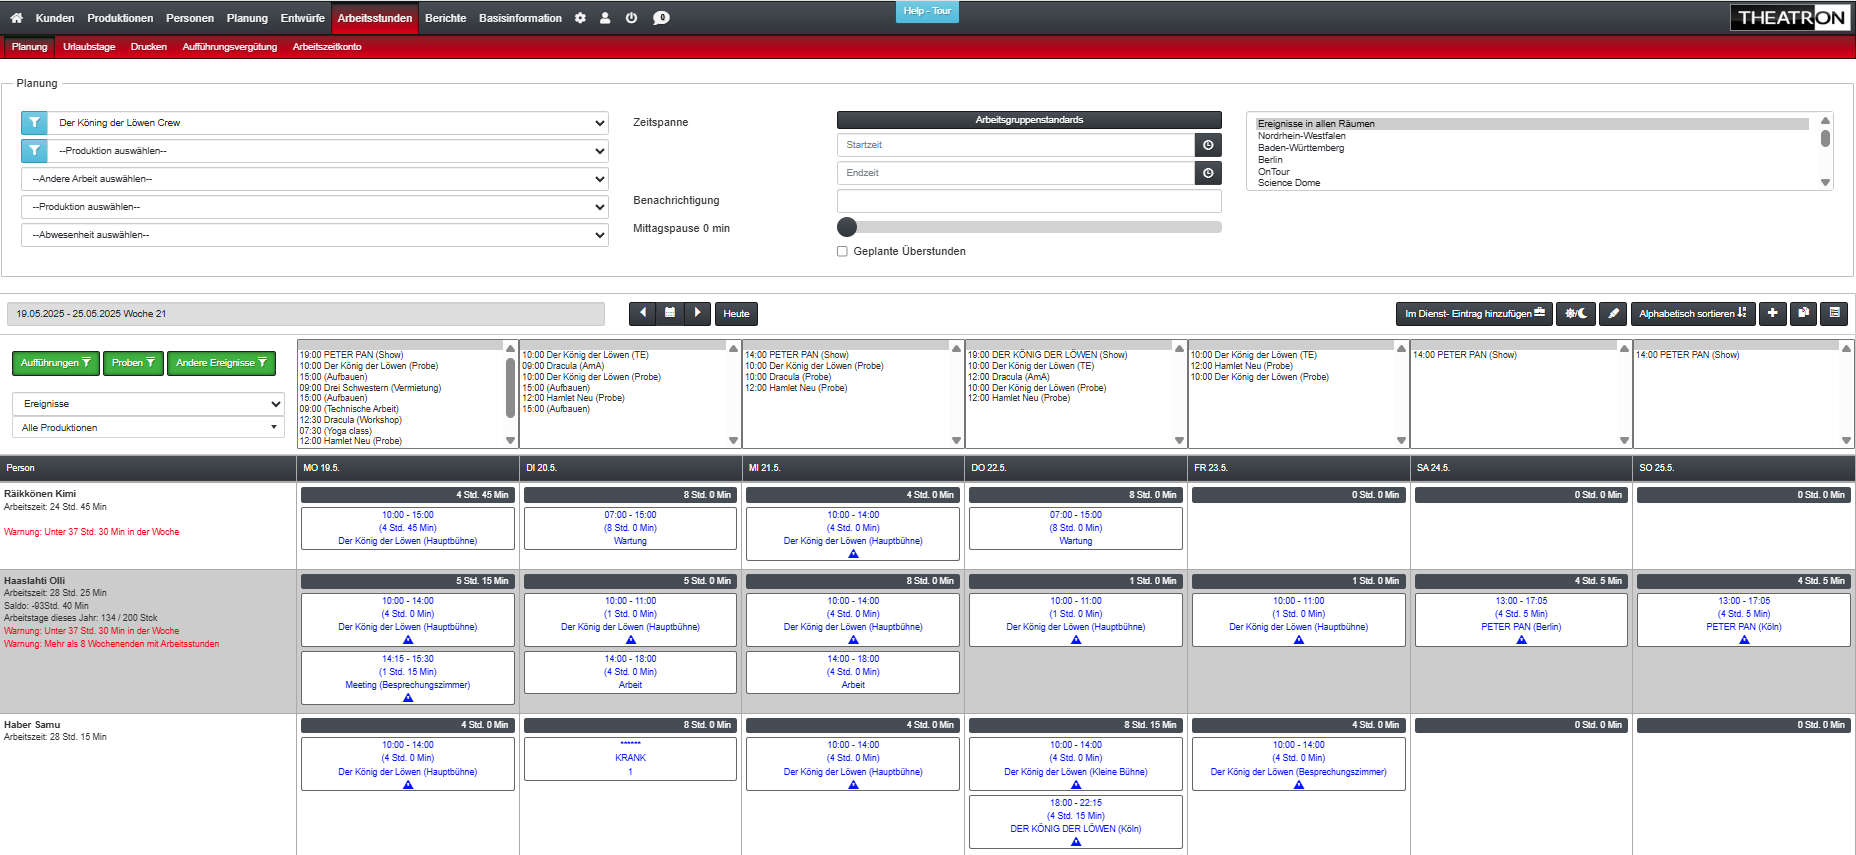The height and width of the screenshot is (855, 1856).
Task: Open the settings gear icon
Action: tap(580, 18)
